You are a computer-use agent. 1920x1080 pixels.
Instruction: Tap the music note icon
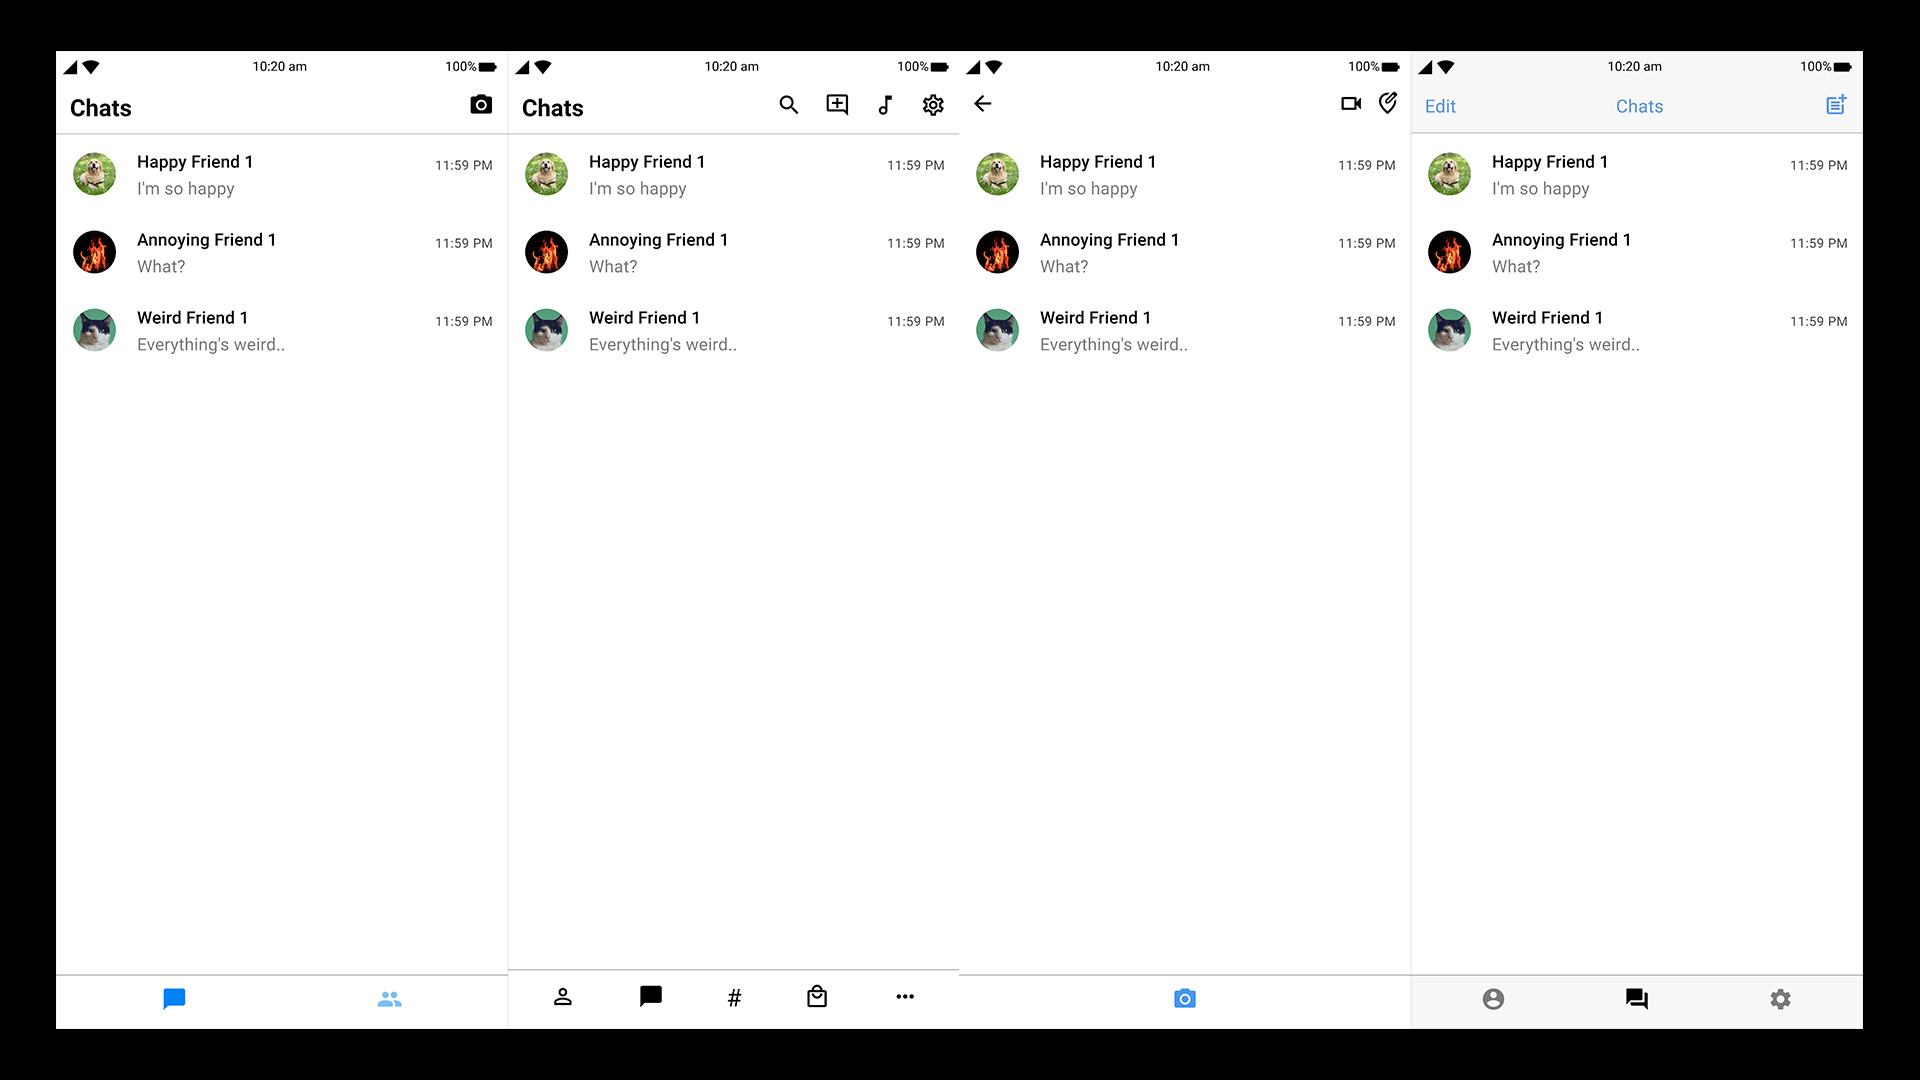(885, 104)
